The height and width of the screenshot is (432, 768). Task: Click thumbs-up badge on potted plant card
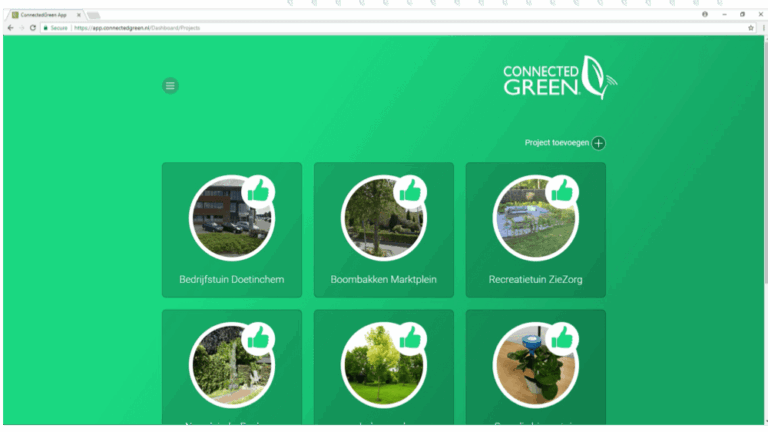pyautogui.click(x=562, y=339)
